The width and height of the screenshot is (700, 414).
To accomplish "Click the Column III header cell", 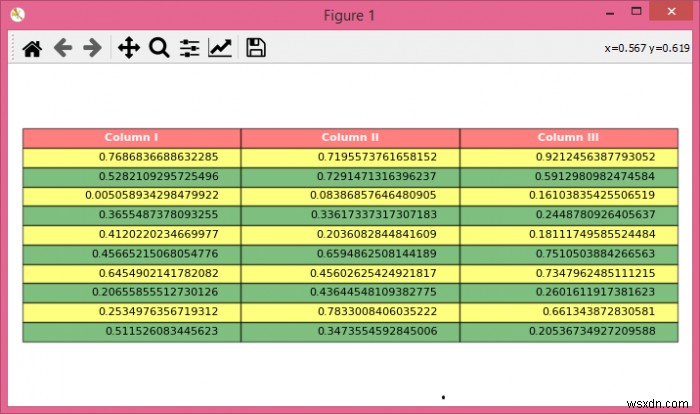I will pyautogui.click(x=569, y=138).
